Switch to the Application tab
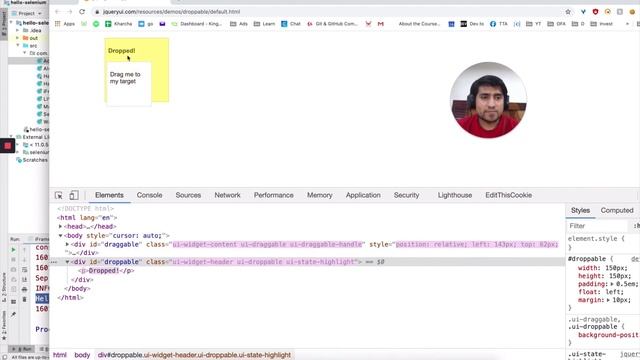 pos(363,195)
